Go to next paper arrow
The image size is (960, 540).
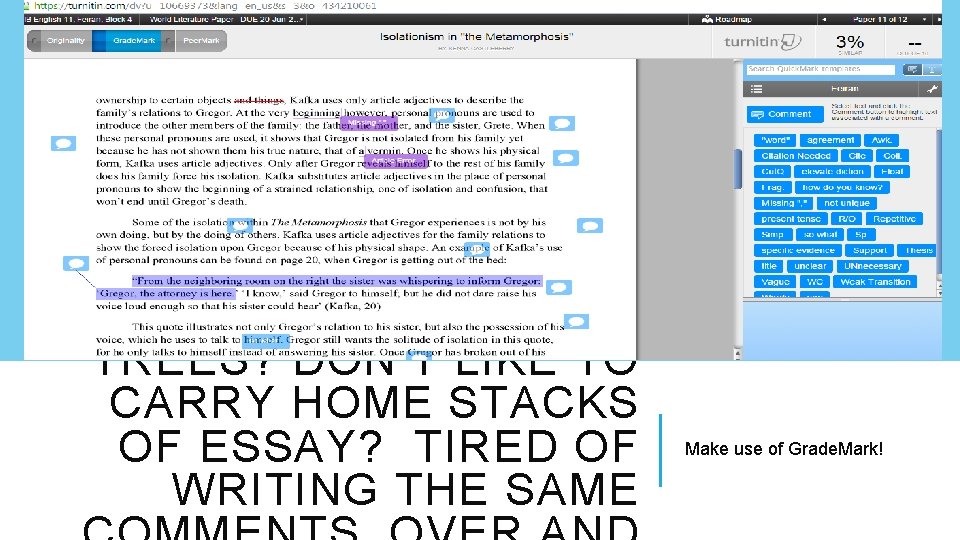pos(939,20)
